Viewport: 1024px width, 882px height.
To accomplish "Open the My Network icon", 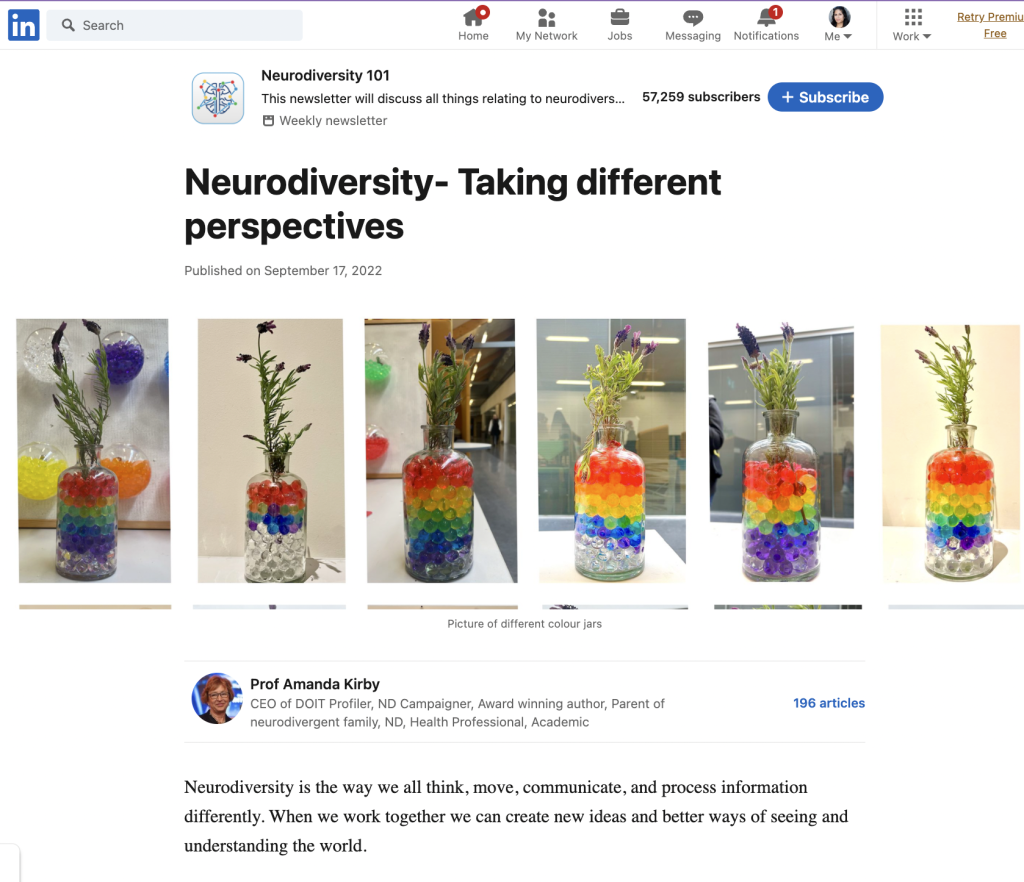I will click(547, 18).
